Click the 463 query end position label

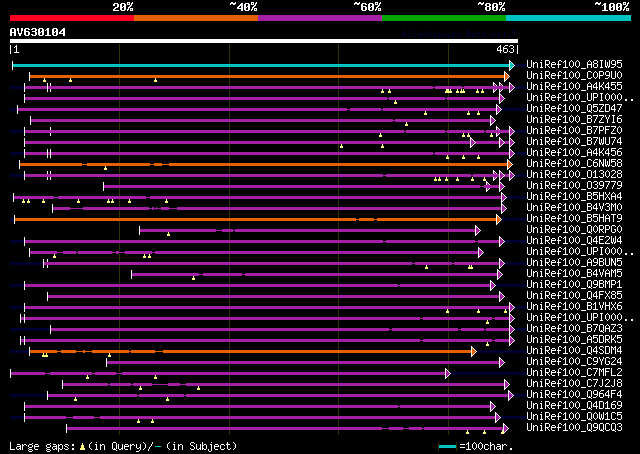[x=505, y=49]
